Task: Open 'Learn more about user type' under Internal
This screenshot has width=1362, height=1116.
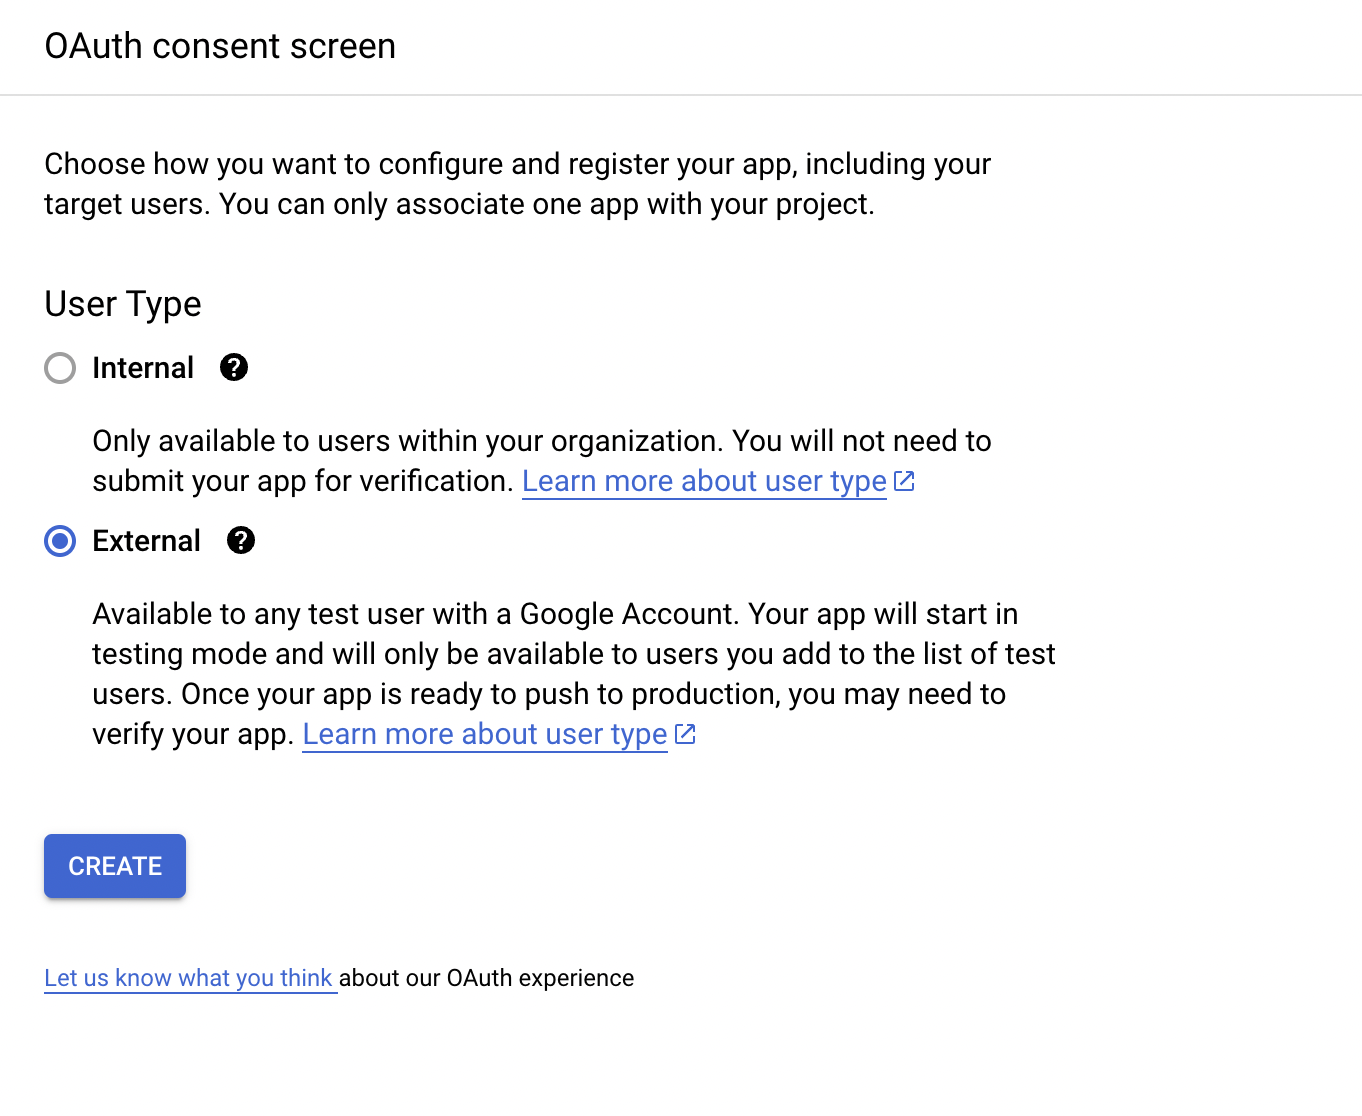Action: 703,481
